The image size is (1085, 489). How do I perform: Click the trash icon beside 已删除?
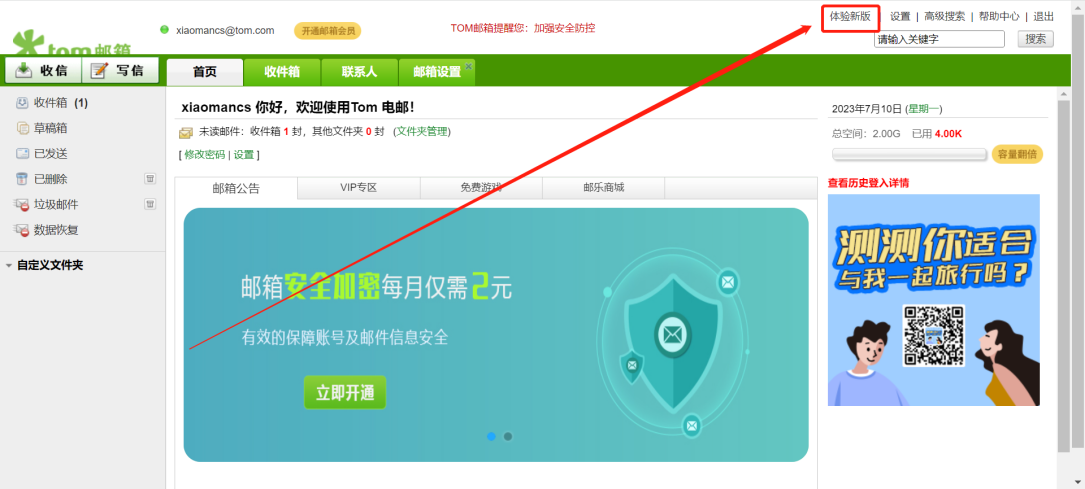click(x=22, y=179)
